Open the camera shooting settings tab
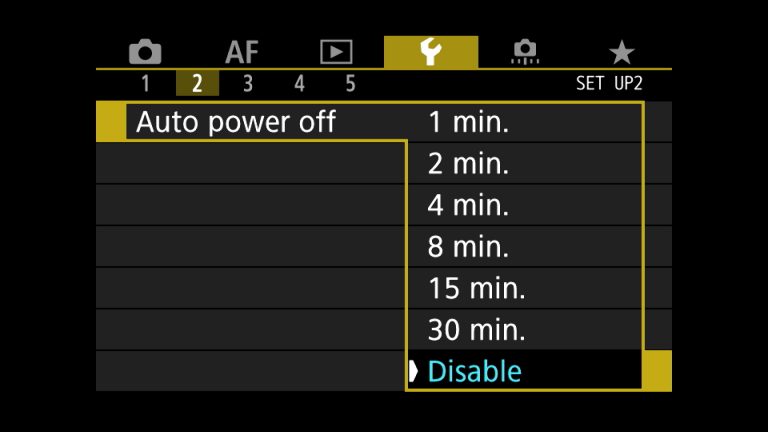 [x=145, y=52]
